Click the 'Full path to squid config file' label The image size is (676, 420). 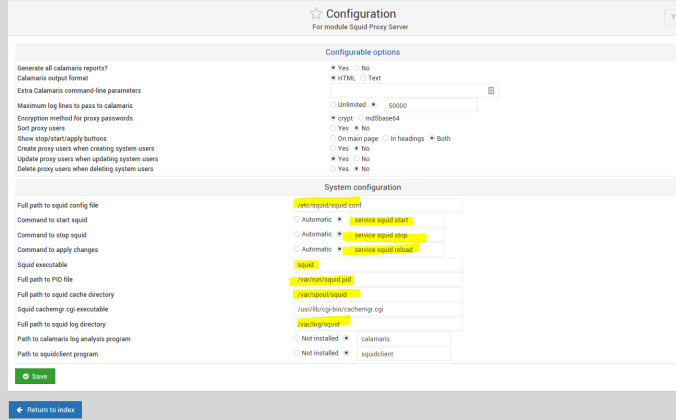[x=58, y=205]
